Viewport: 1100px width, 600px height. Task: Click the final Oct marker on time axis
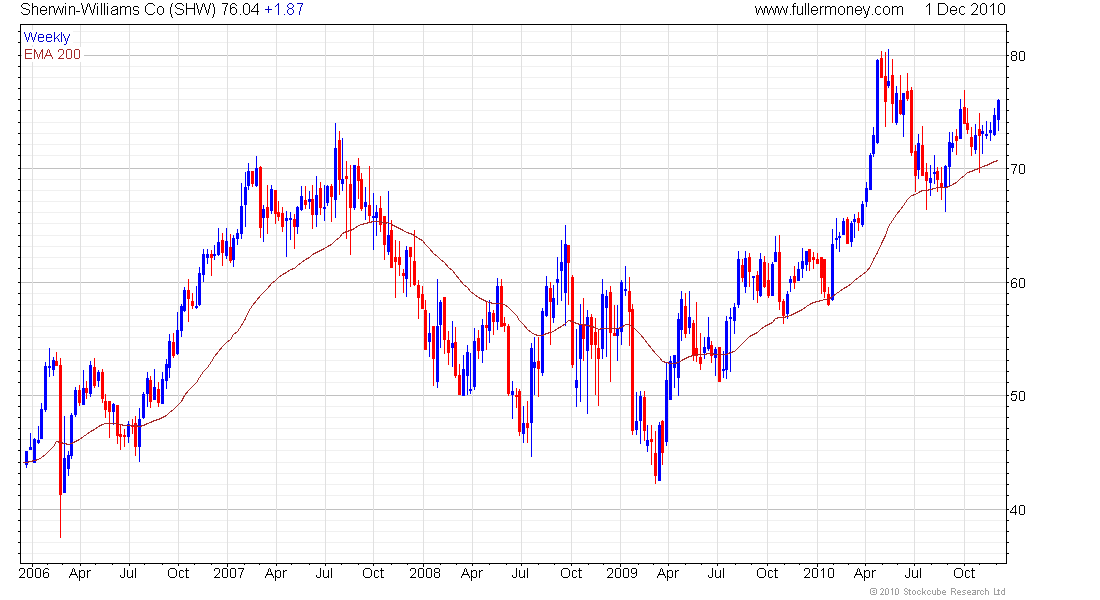(x=964, y=574)
